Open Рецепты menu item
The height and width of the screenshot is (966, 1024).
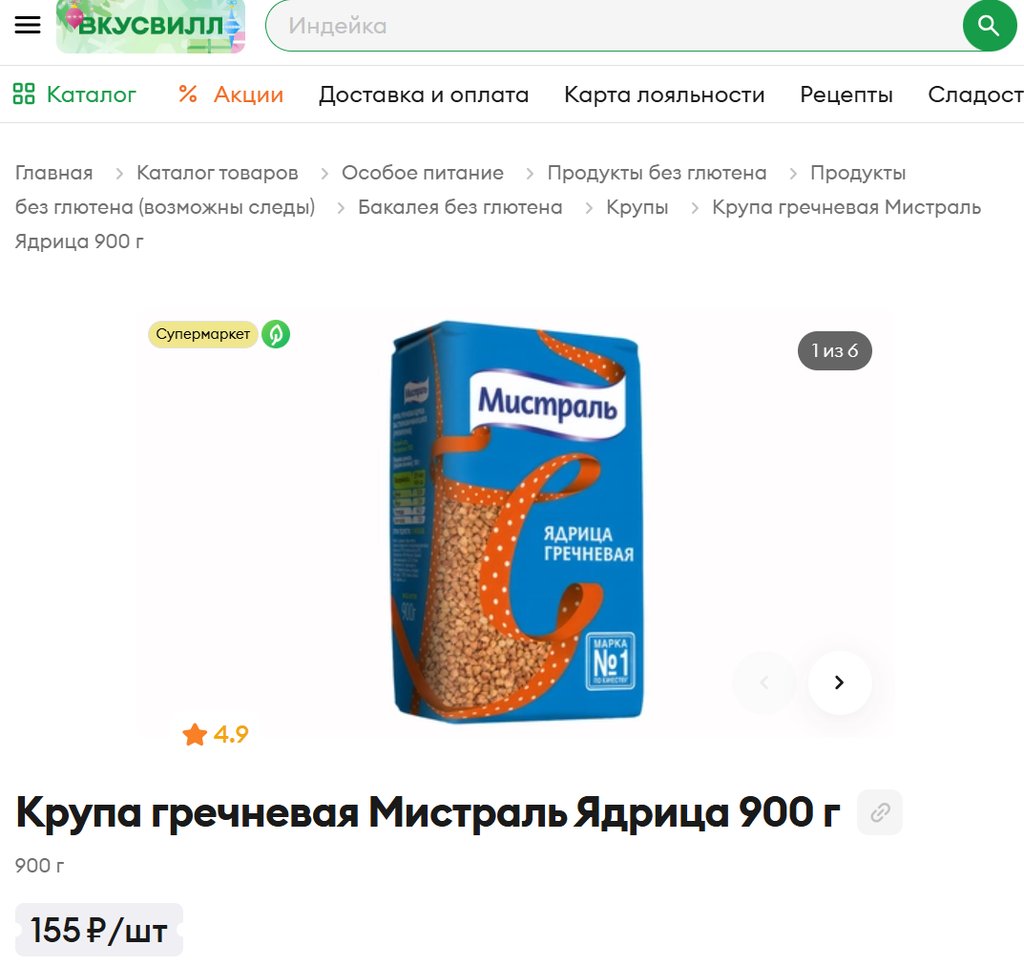(x=846, y=95)
